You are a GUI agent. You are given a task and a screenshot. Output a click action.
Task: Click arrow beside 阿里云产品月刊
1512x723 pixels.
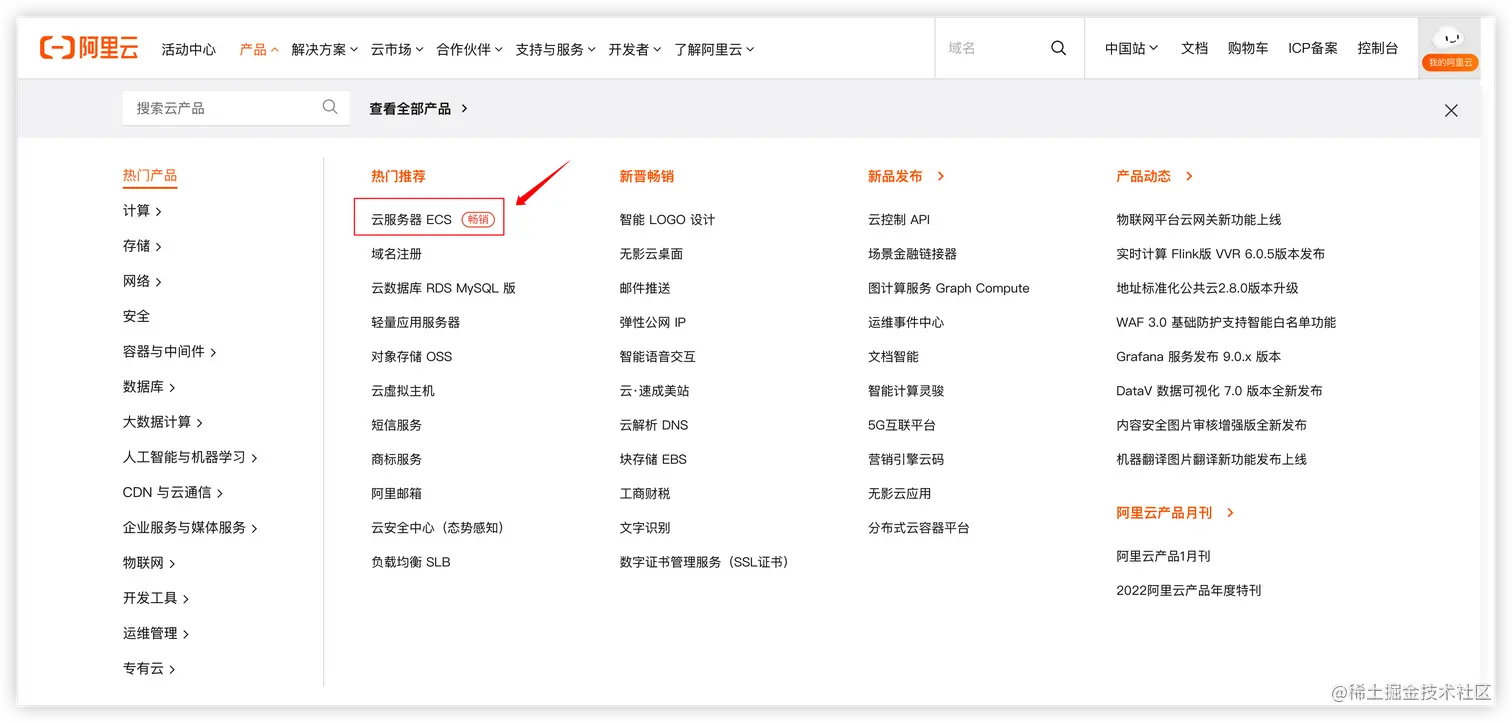pyautogui.click(x=1230, y=512)
